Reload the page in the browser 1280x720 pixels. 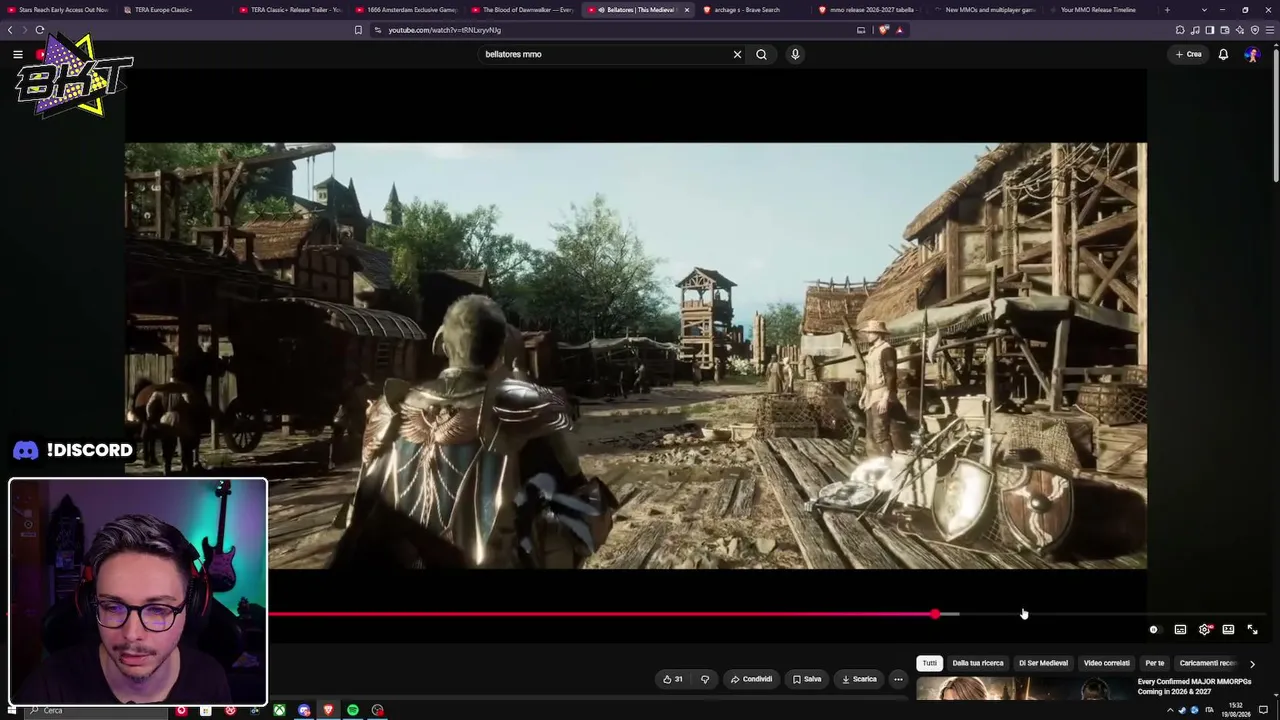pyautogui.click(x=40, y=30)
